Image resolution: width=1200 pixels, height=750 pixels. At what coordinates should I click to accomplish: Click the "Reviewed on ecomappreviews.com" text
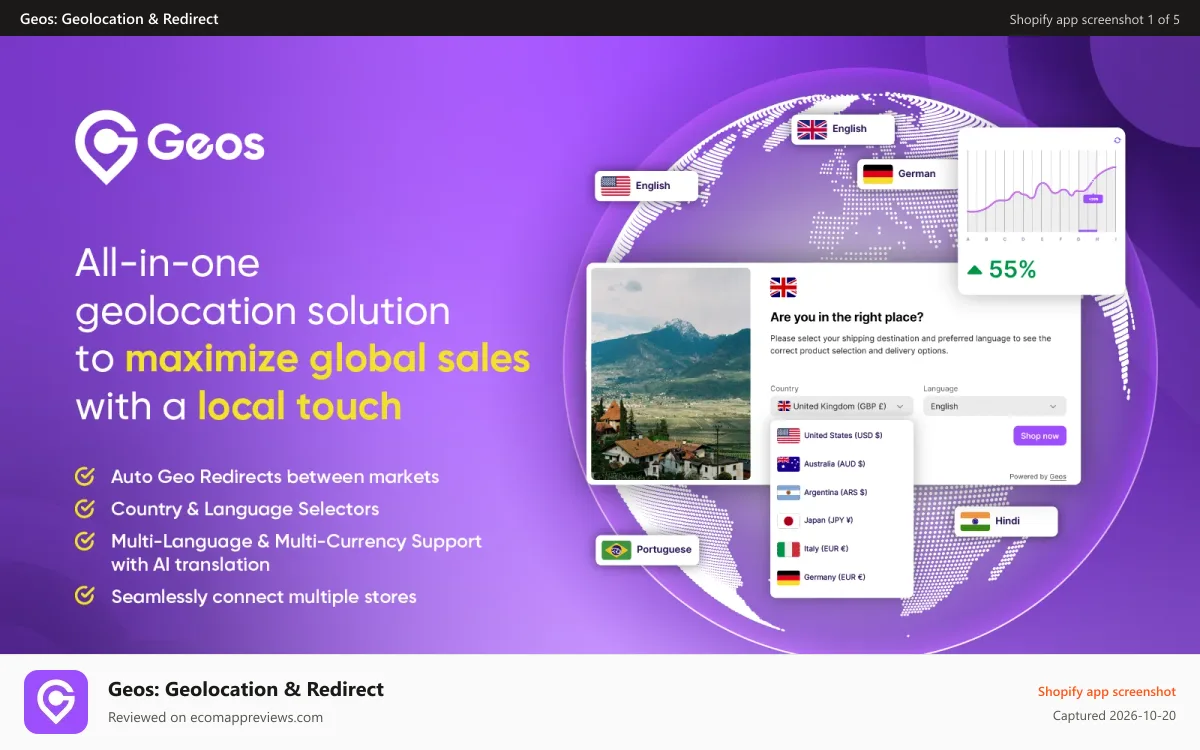pos(215,717)
